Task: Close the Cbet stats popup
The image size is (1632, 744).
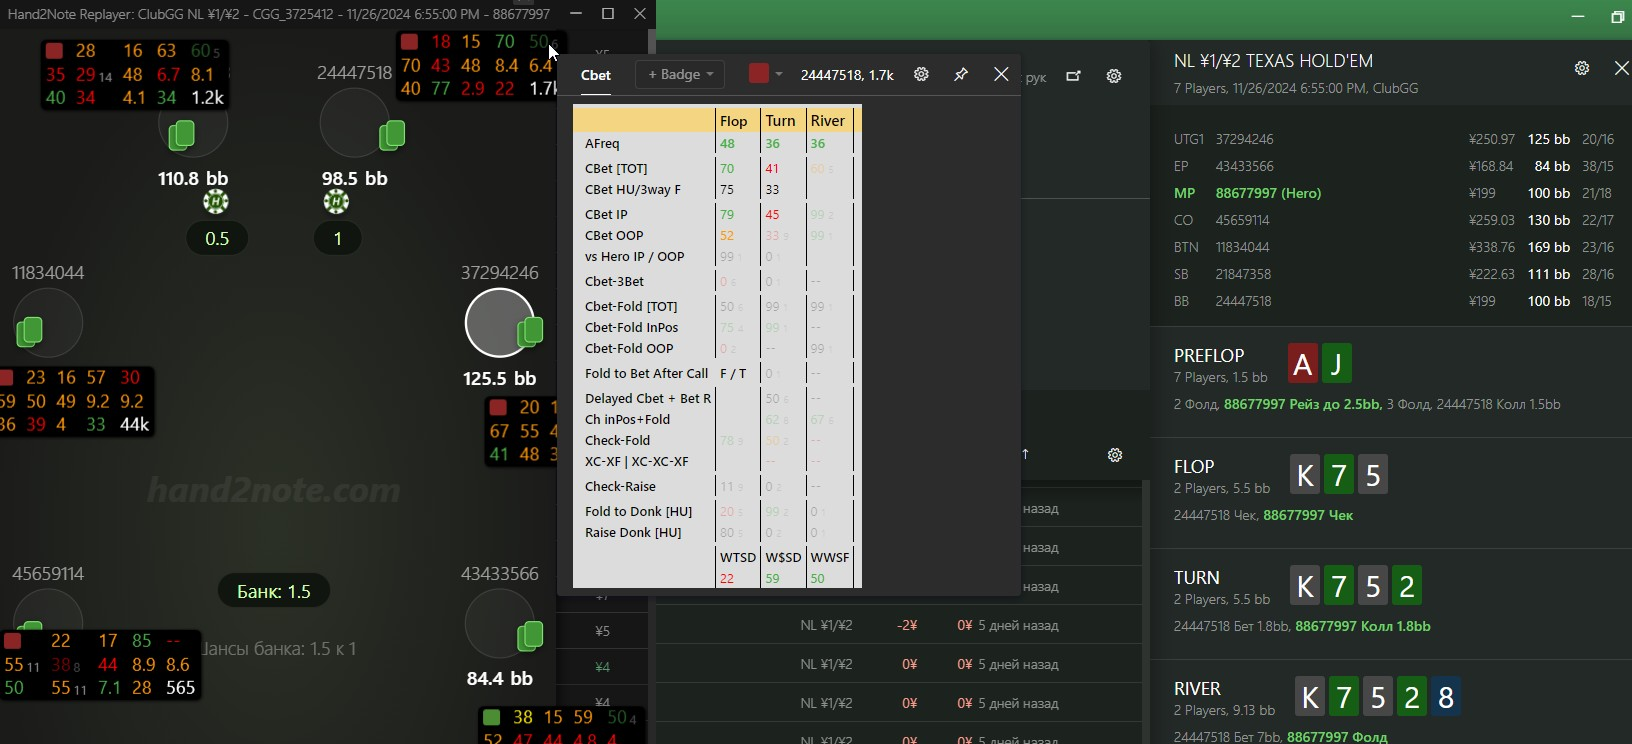Action: 1001,74
